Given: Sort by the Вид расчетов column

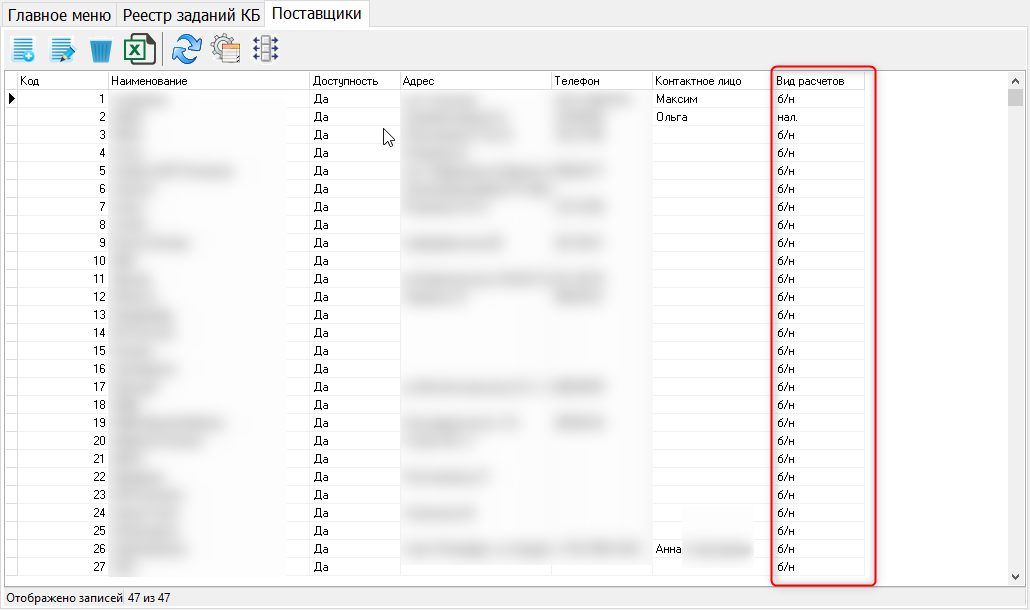Looking at the screenshot, I should [818, 81].
